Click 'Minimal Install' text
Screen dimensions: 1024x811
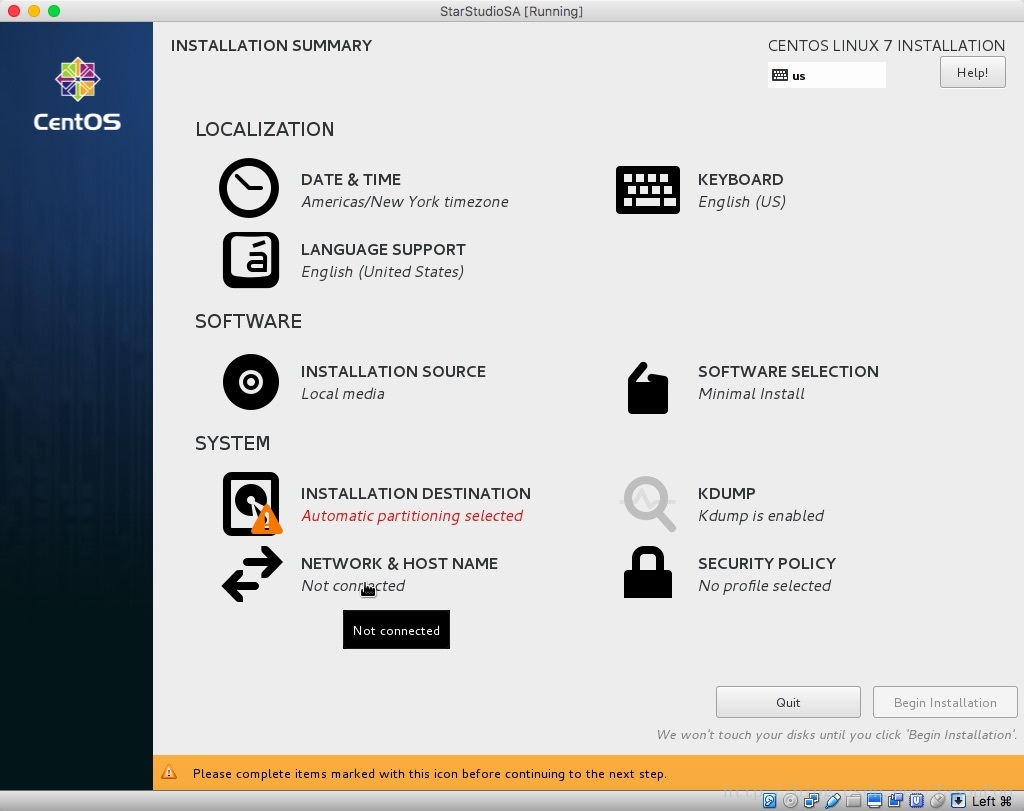click(751, 394)
